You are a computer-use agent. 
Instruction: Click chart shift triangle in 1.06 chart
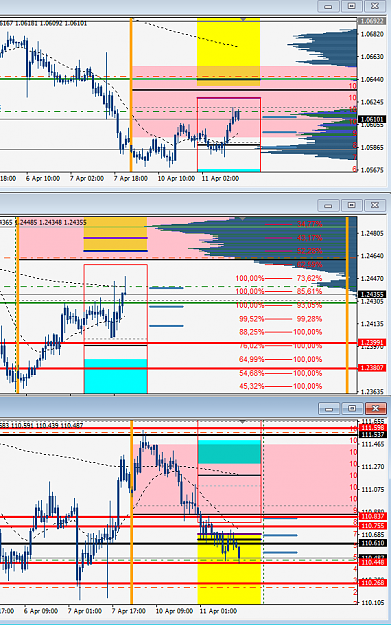(243, 19)
